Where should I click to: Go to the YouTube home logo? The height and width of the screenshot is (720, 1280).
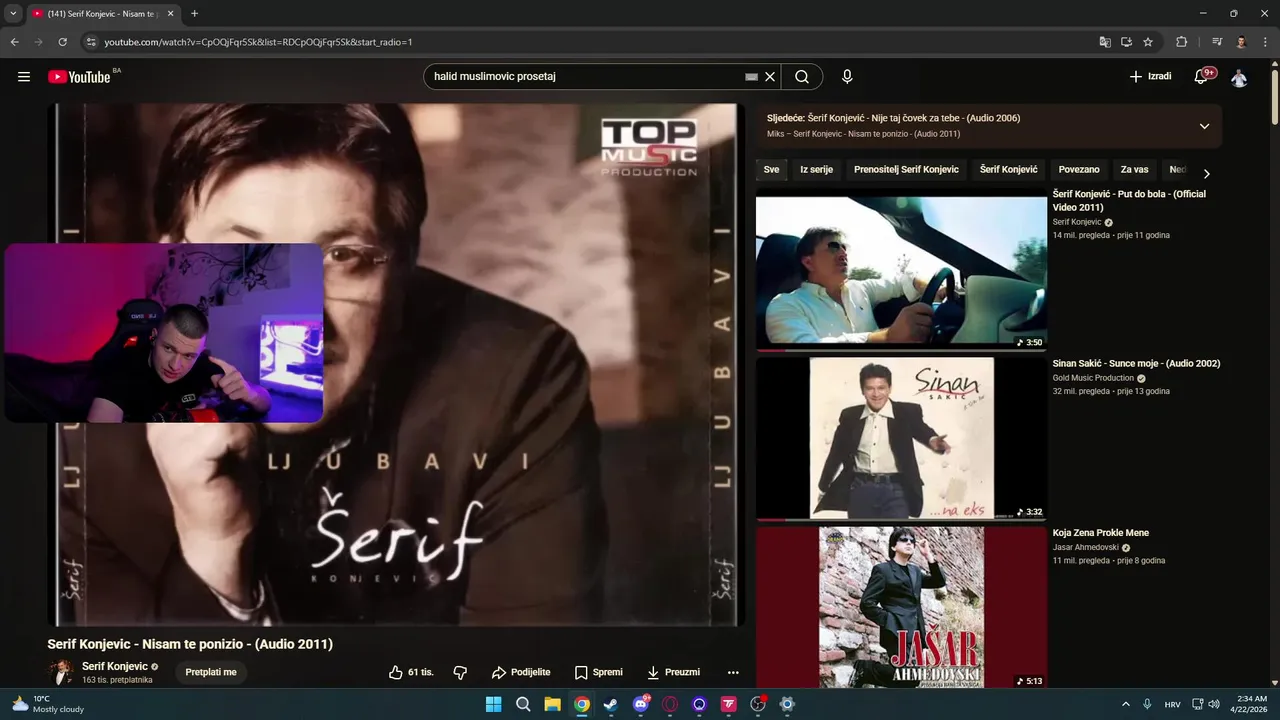[x=79, y=77]
